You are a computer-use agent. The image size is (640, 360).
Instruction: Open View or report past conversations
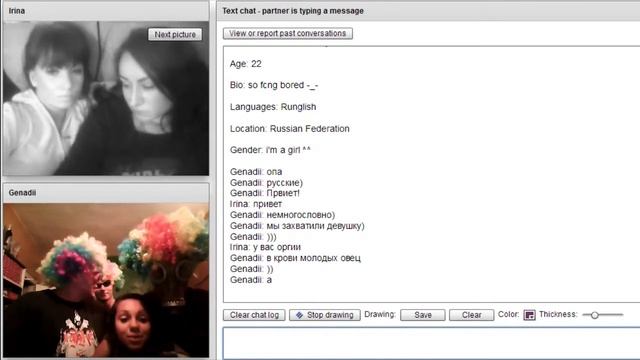point(288,33)
